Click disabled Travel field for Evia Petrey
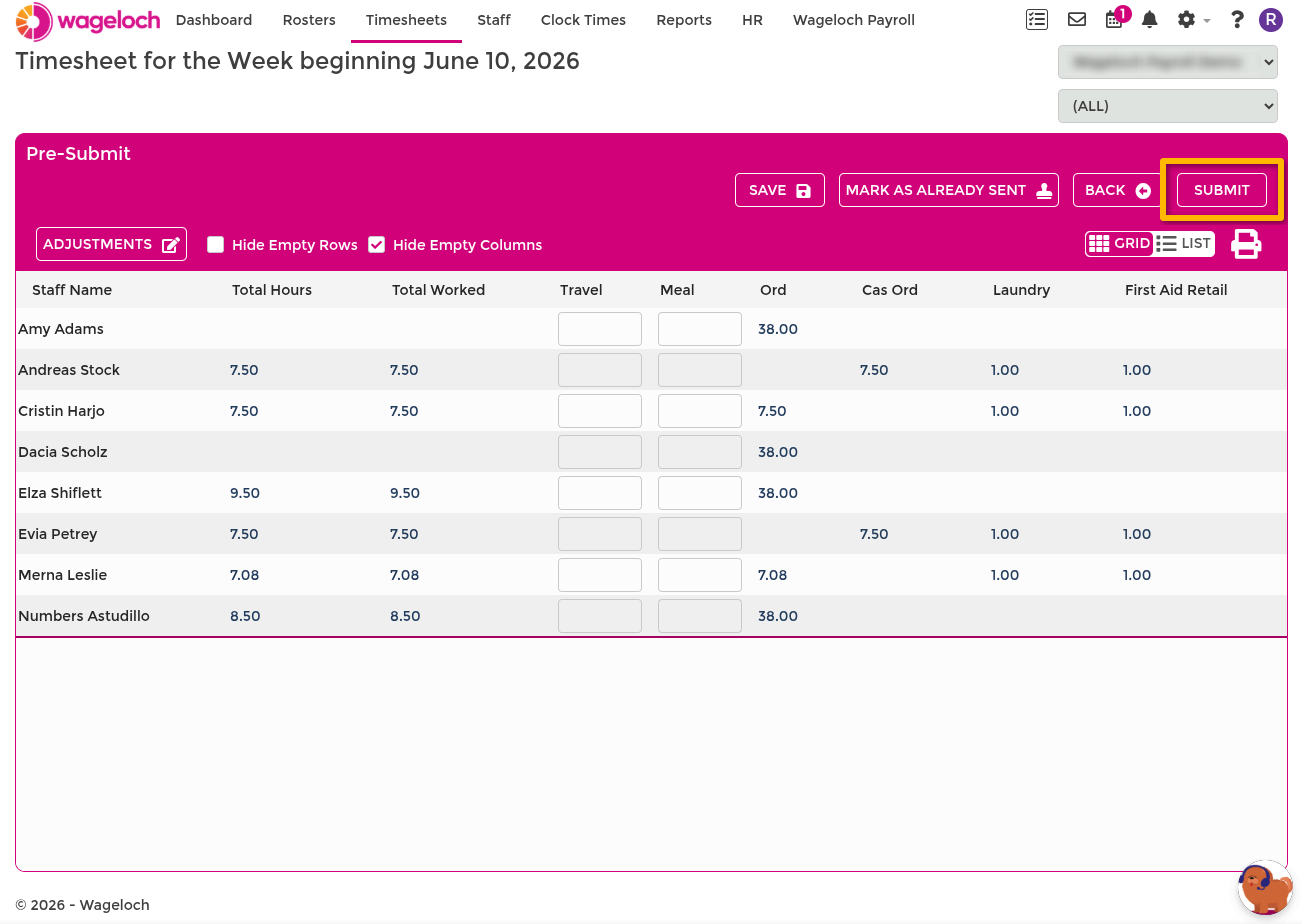 600,534
